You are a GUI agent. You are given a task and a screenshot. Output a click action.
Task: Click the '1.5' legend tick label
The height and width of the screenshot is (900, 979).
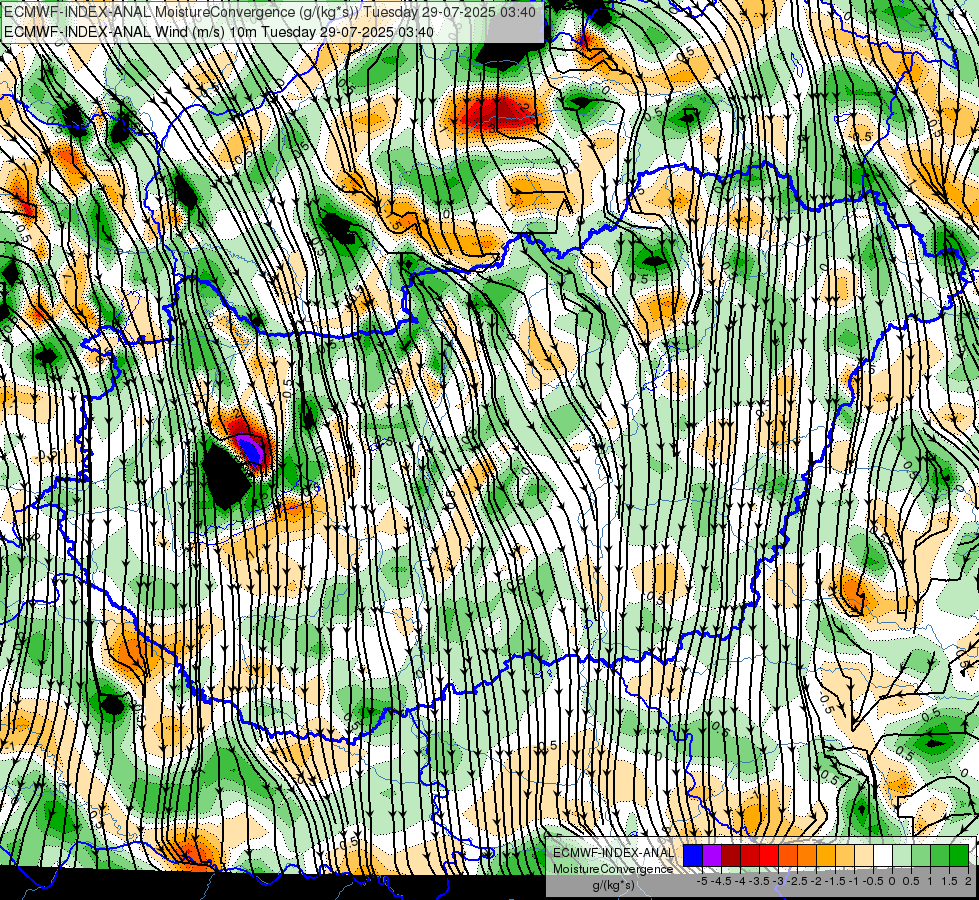(949, 881)
